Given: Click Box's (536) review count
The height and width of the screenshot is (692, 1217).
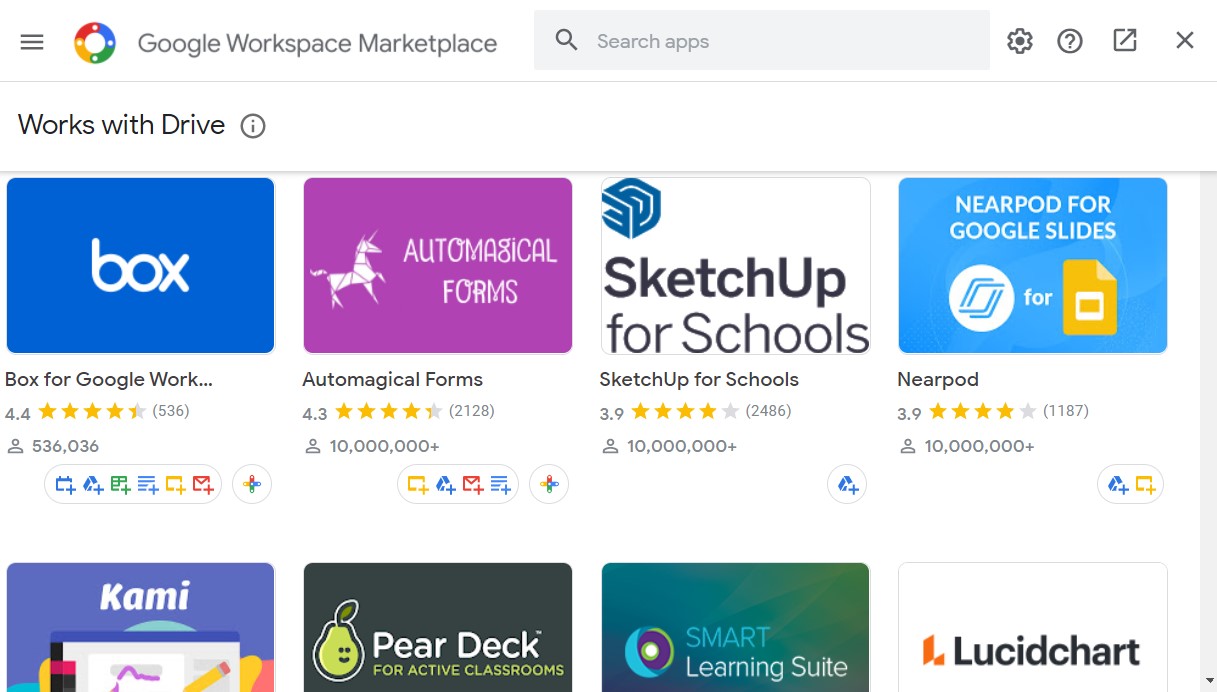Looking at the screenshot, I should coord(171,411).
